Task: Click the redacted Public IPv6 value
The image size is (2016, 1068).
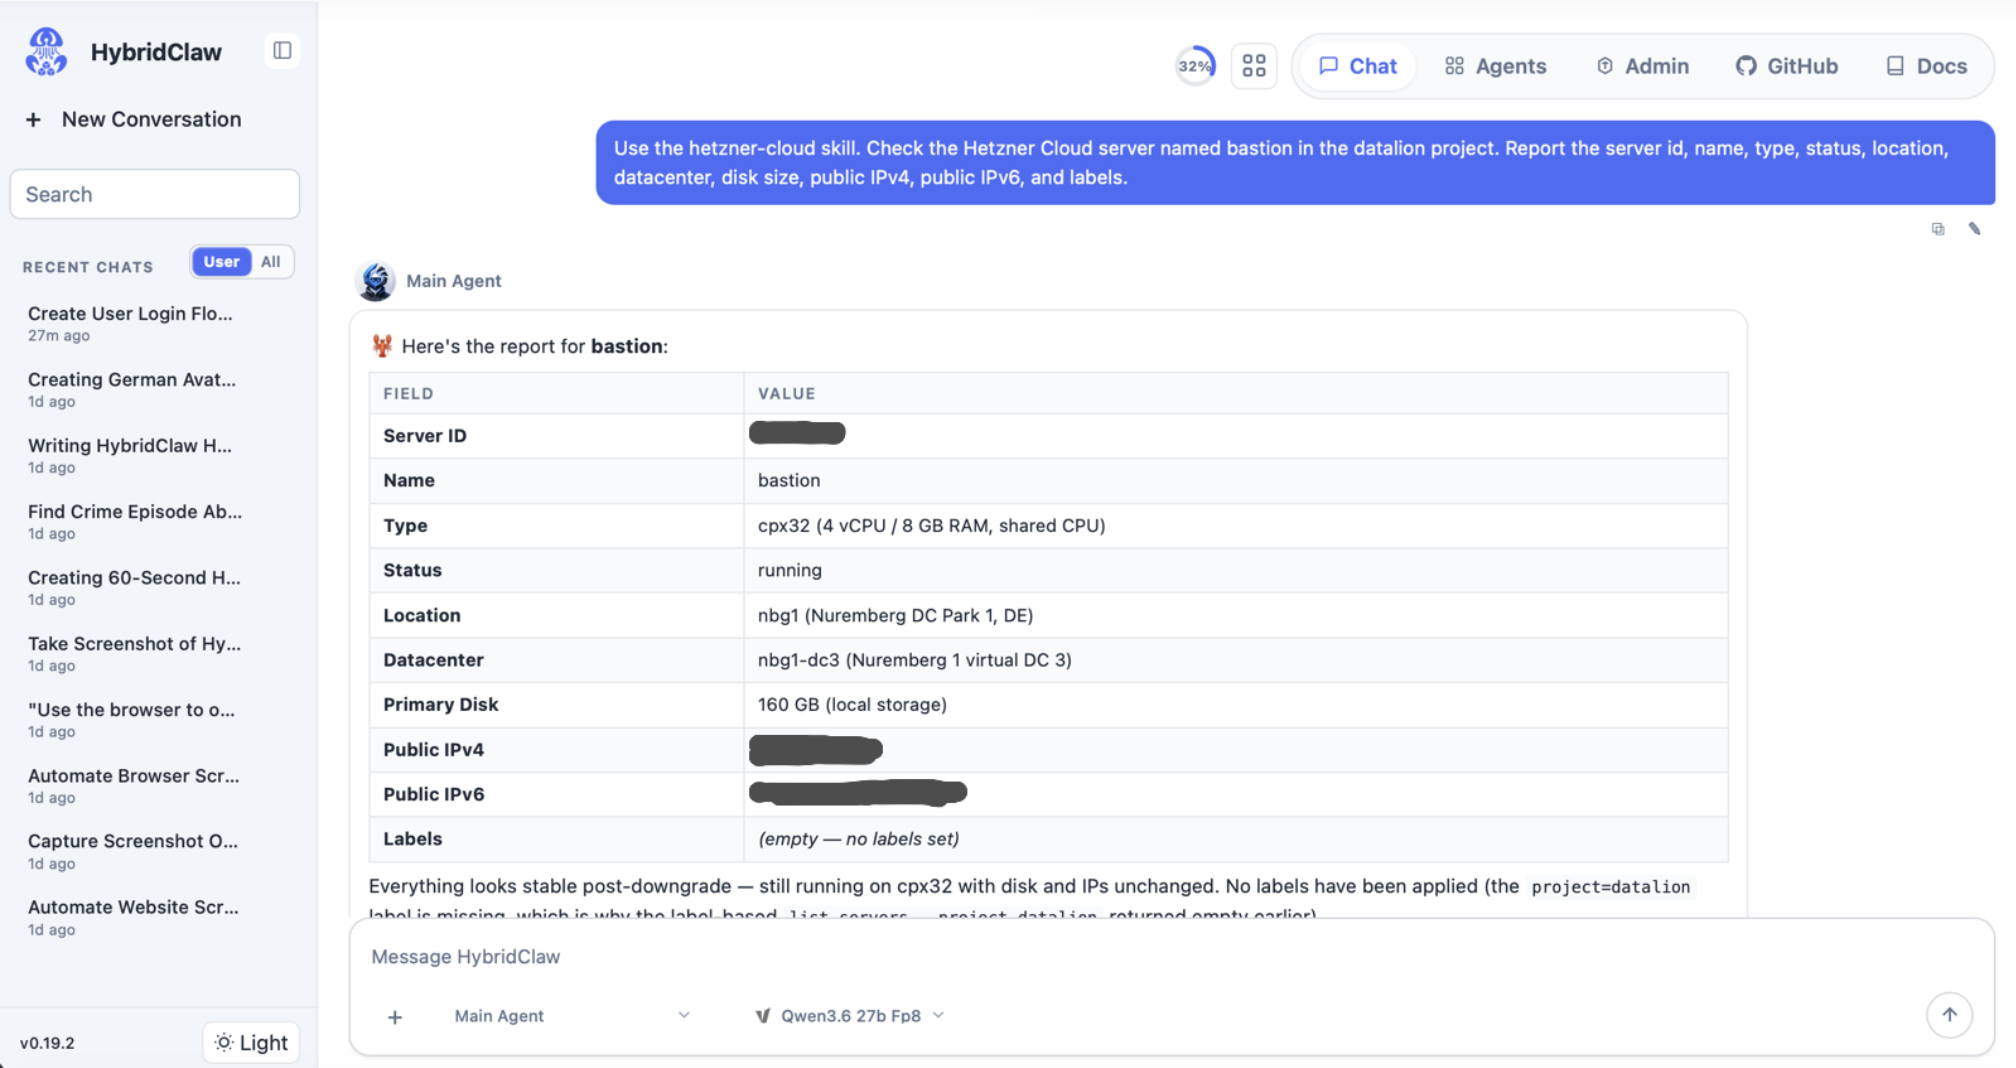Action: point(858,793)
